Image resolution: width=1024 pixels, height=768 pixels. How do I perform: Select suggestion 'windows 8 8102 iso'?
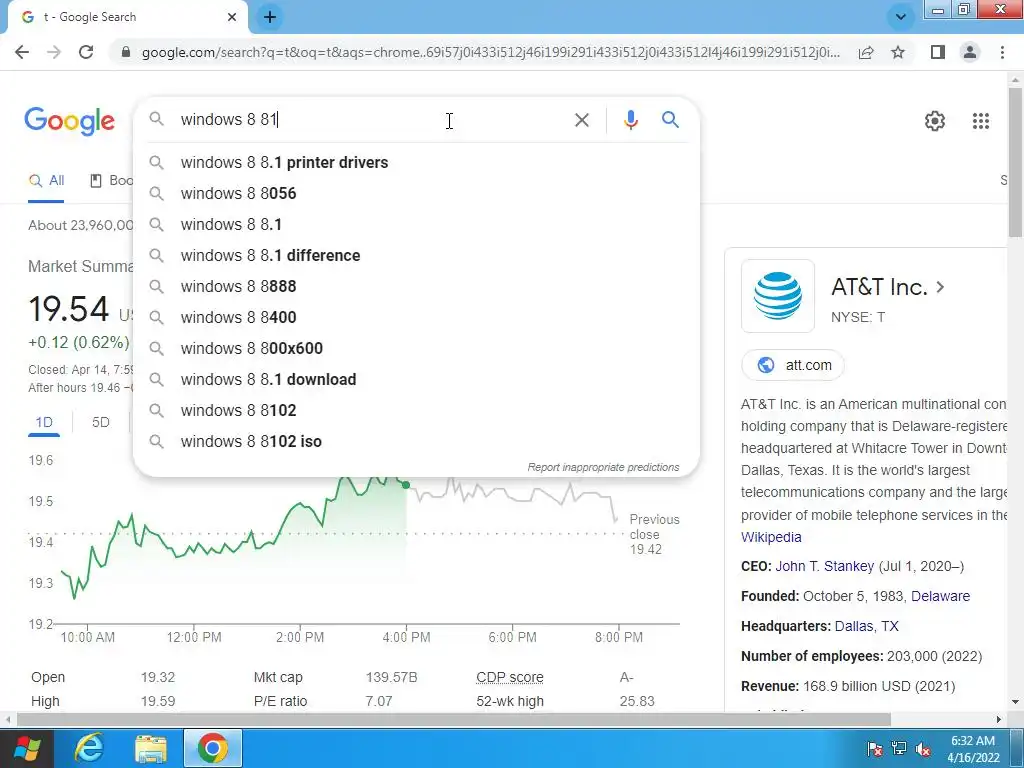pos(416,441)
